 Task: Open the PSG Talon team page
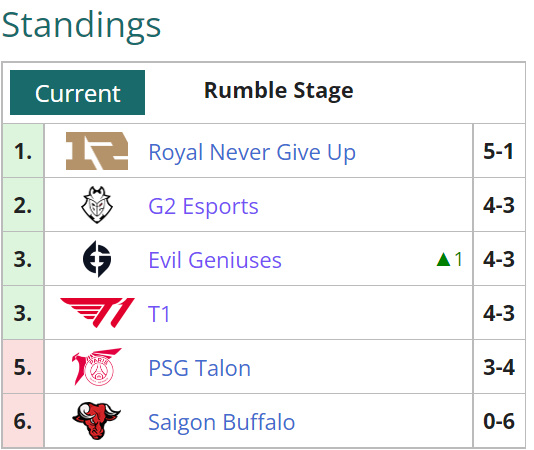coord(200,368)
